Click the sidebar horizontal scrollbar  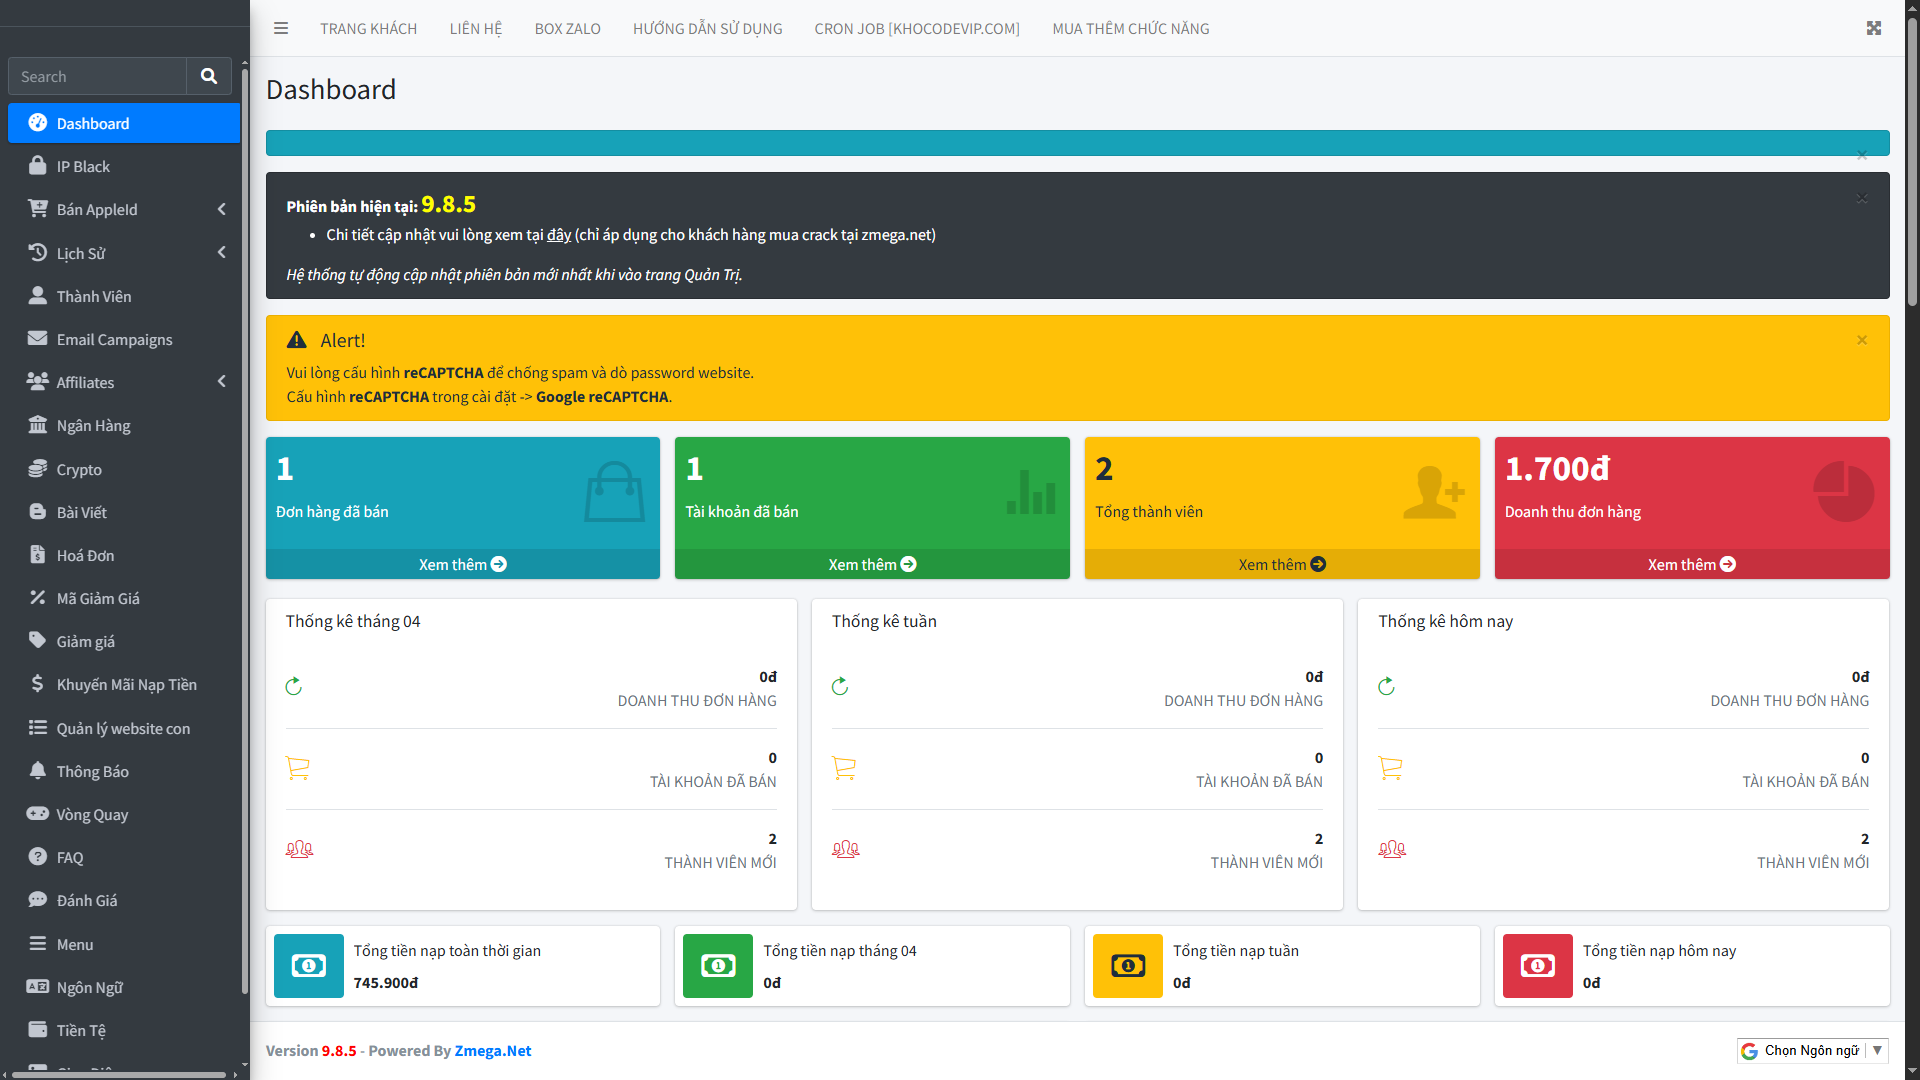(x=120, y=1074)
